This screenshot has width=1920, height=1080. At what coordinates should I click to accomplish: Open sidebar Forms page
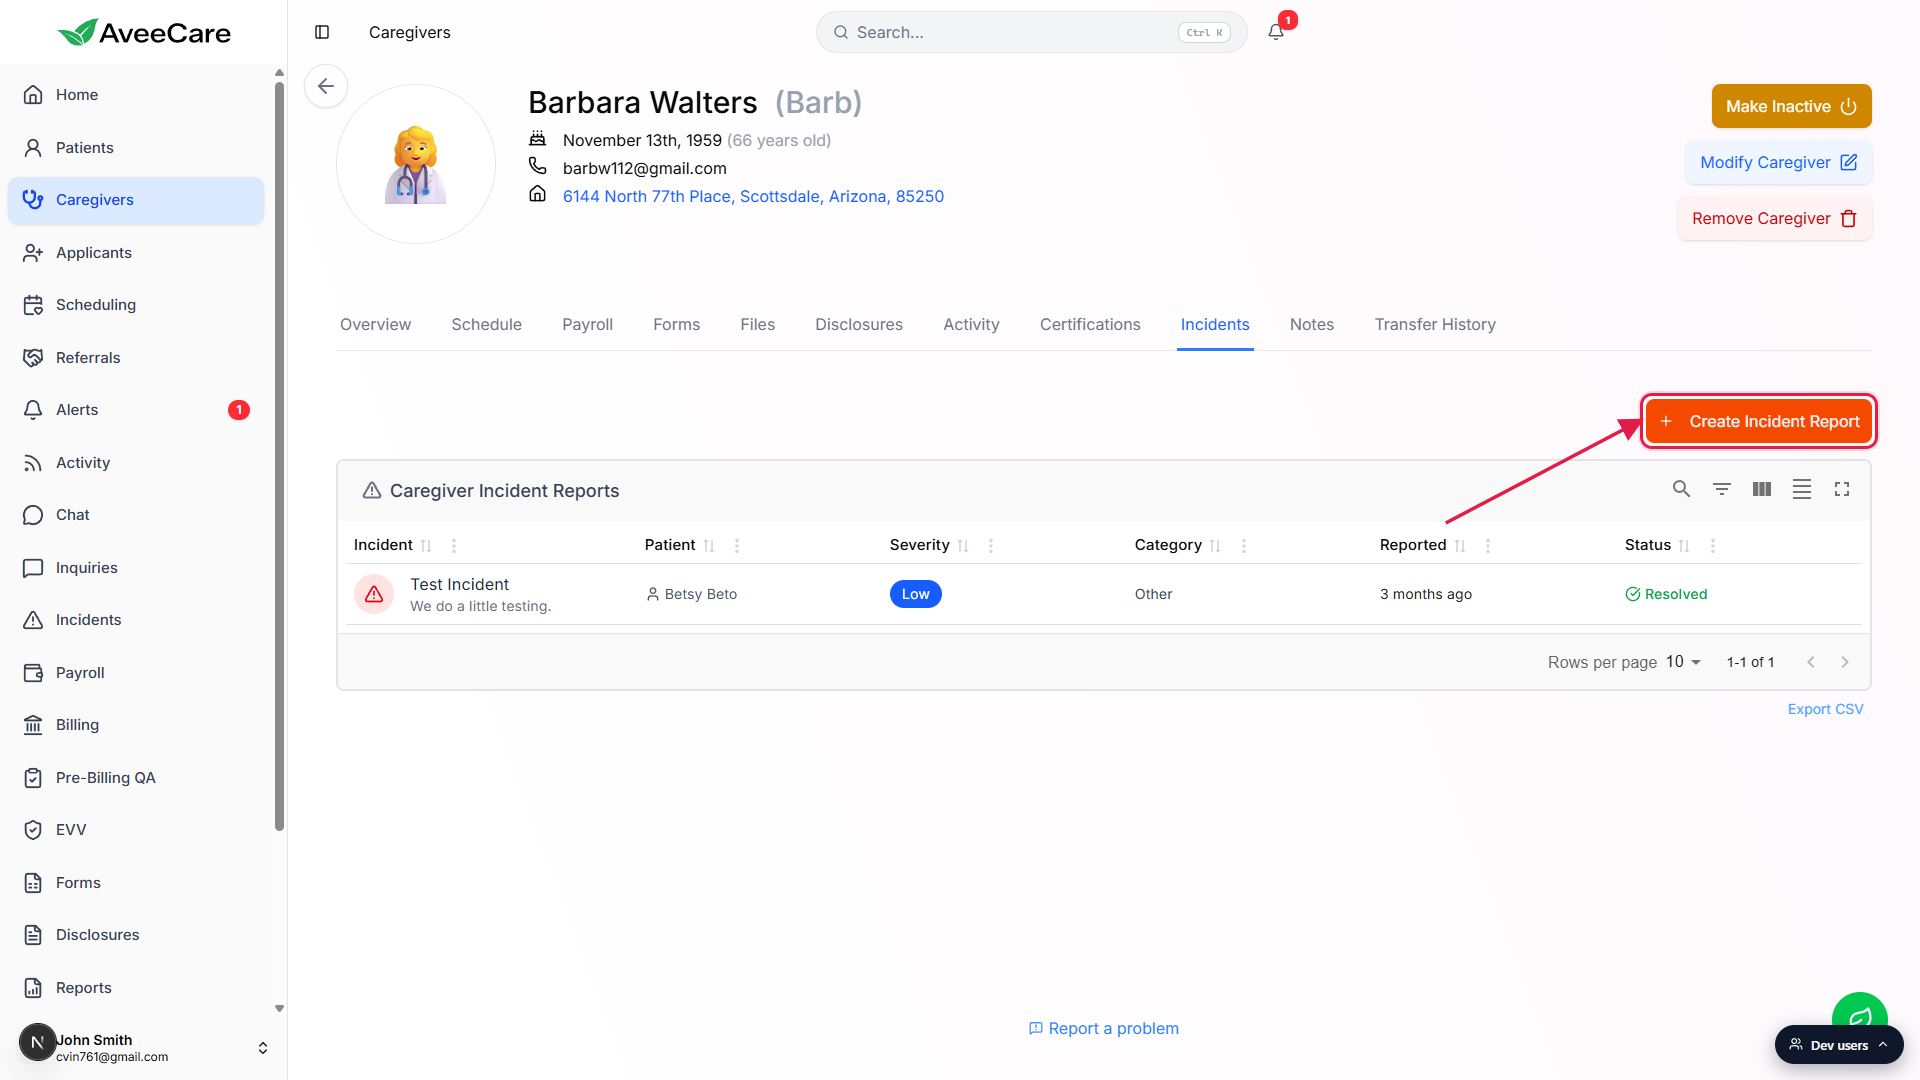pos(136,883)
